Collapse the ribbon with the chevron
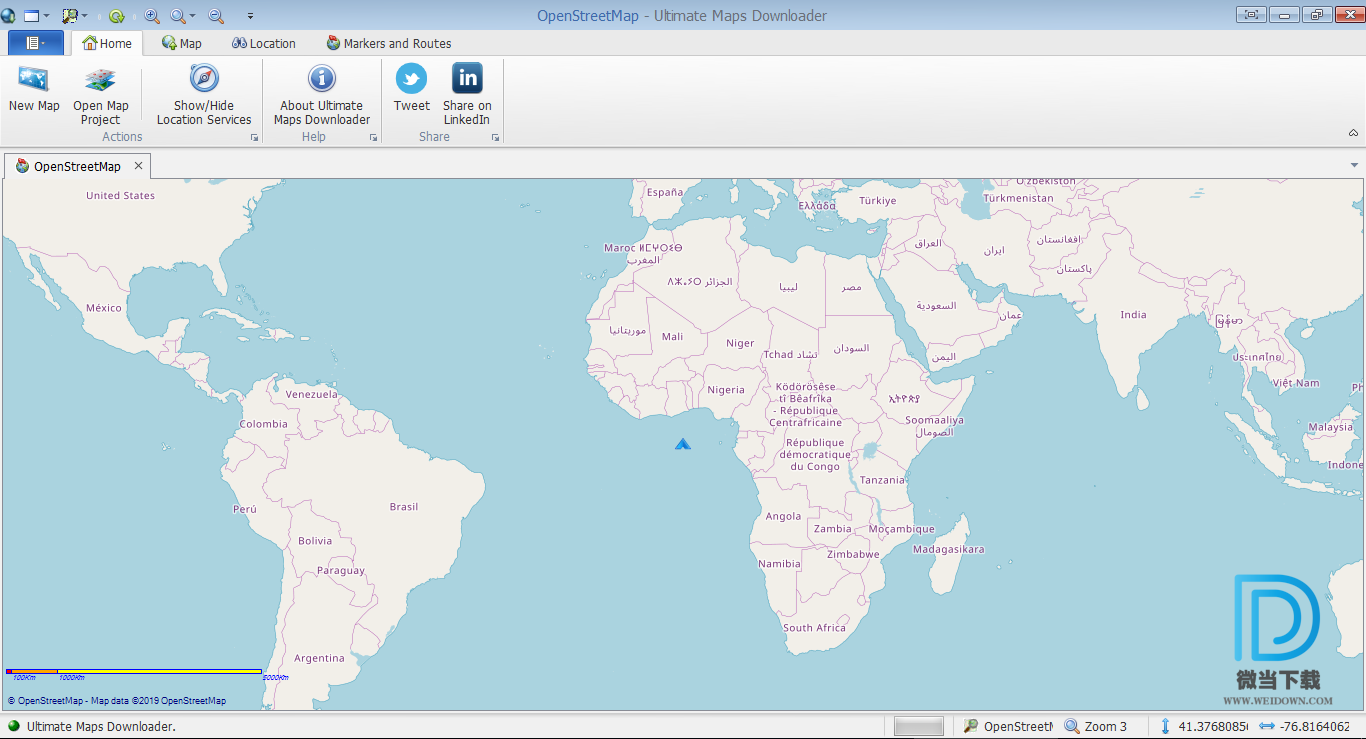 [1354, 134]
